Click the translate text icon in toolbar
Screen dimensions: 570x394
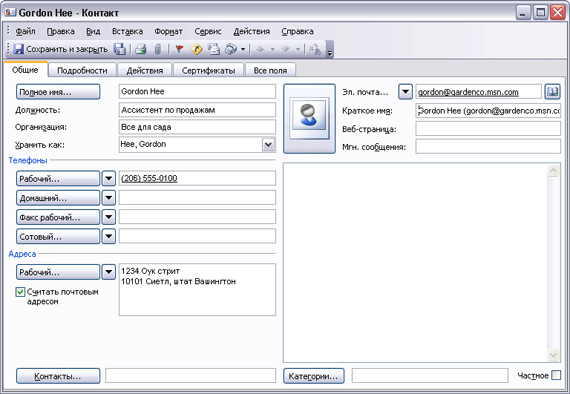pos(315,49)
